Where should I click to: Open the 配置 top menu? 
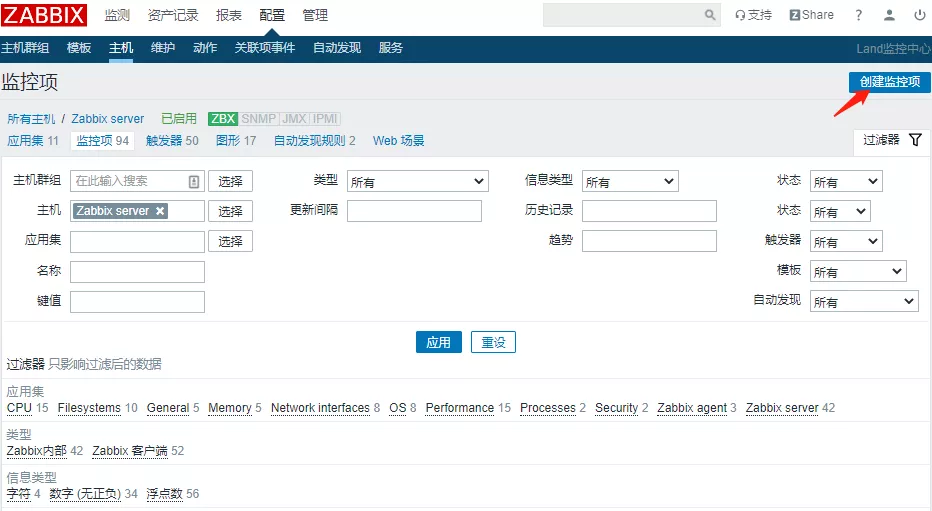(272, 15)
